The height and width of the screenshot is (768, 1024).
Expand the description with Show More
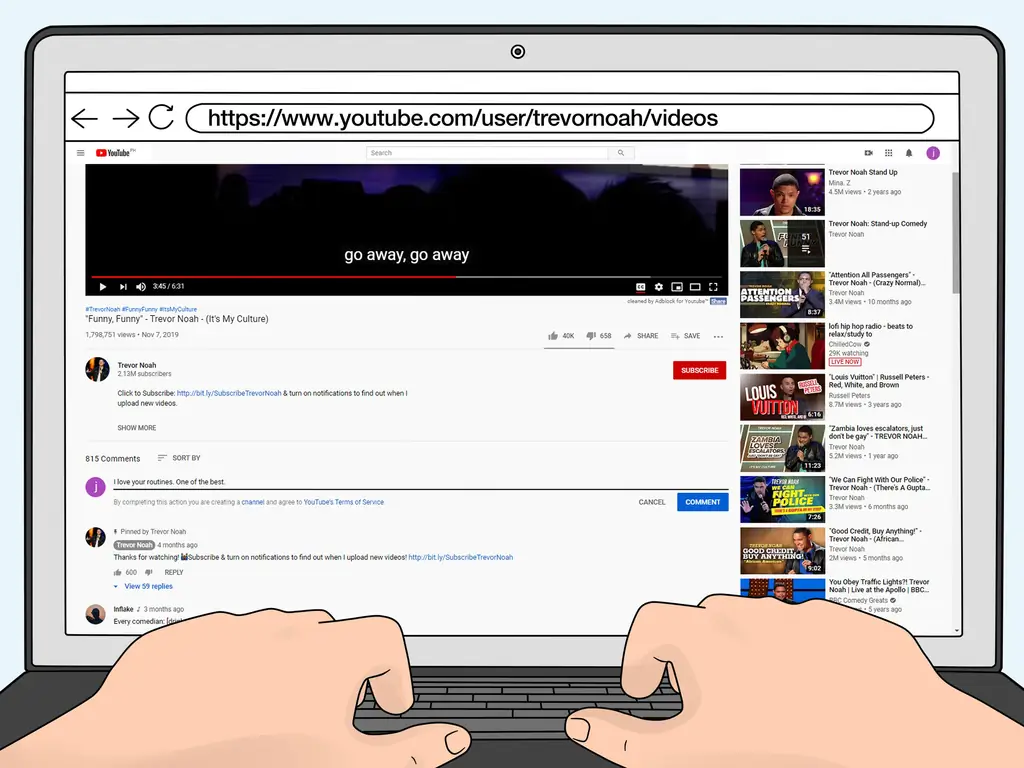136,428
